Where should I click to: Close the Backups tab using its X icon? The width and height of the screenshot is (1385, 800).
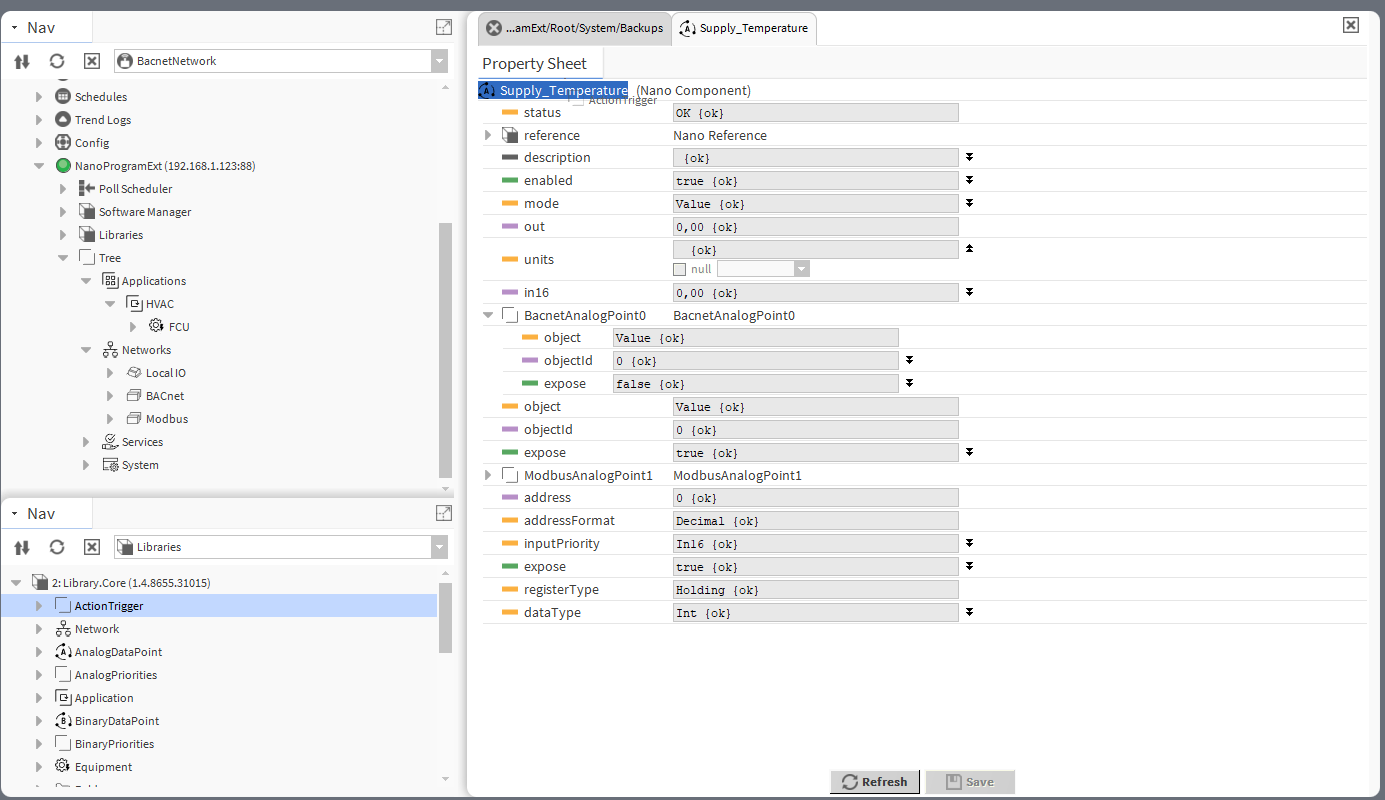tap(493, 28)
